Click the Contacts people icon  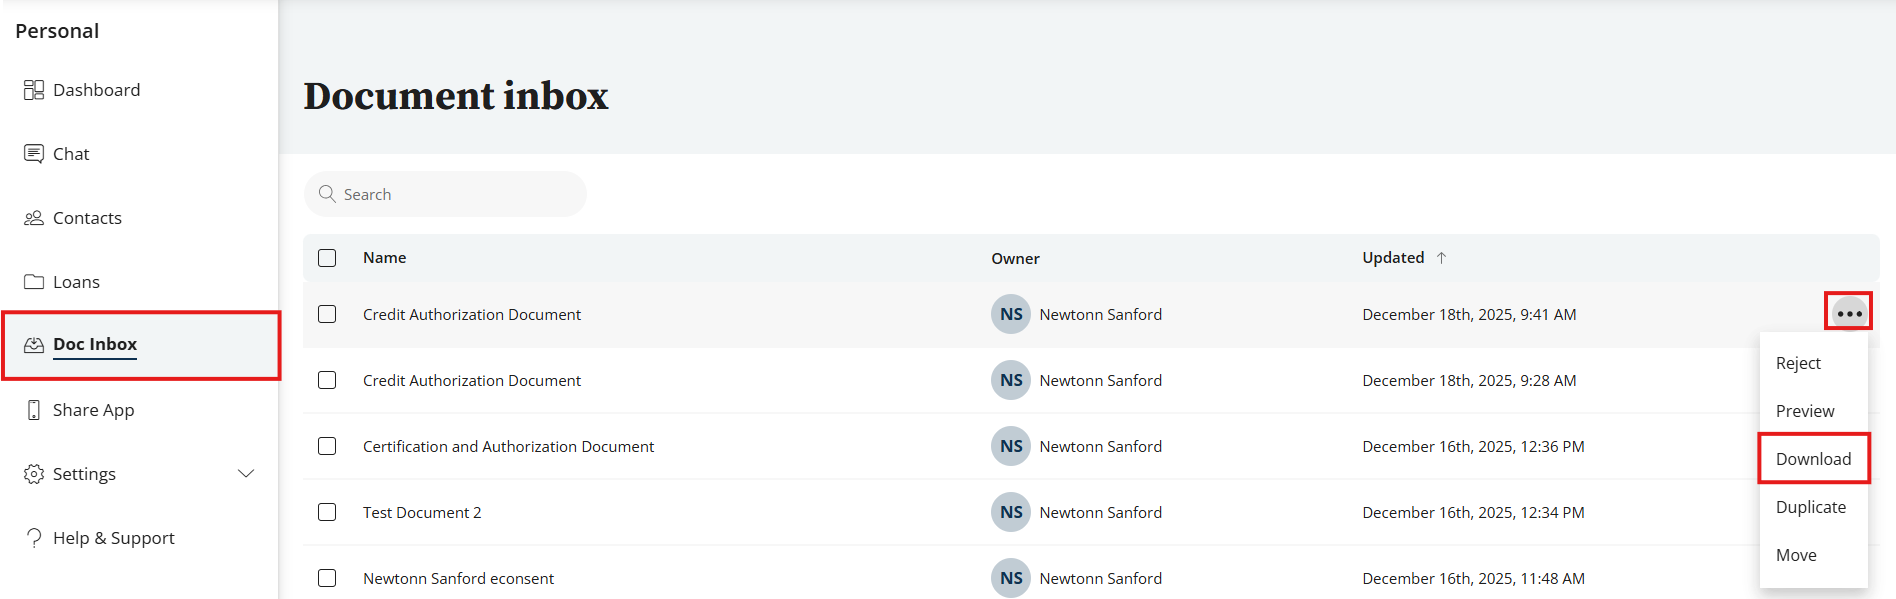point(34,218)
